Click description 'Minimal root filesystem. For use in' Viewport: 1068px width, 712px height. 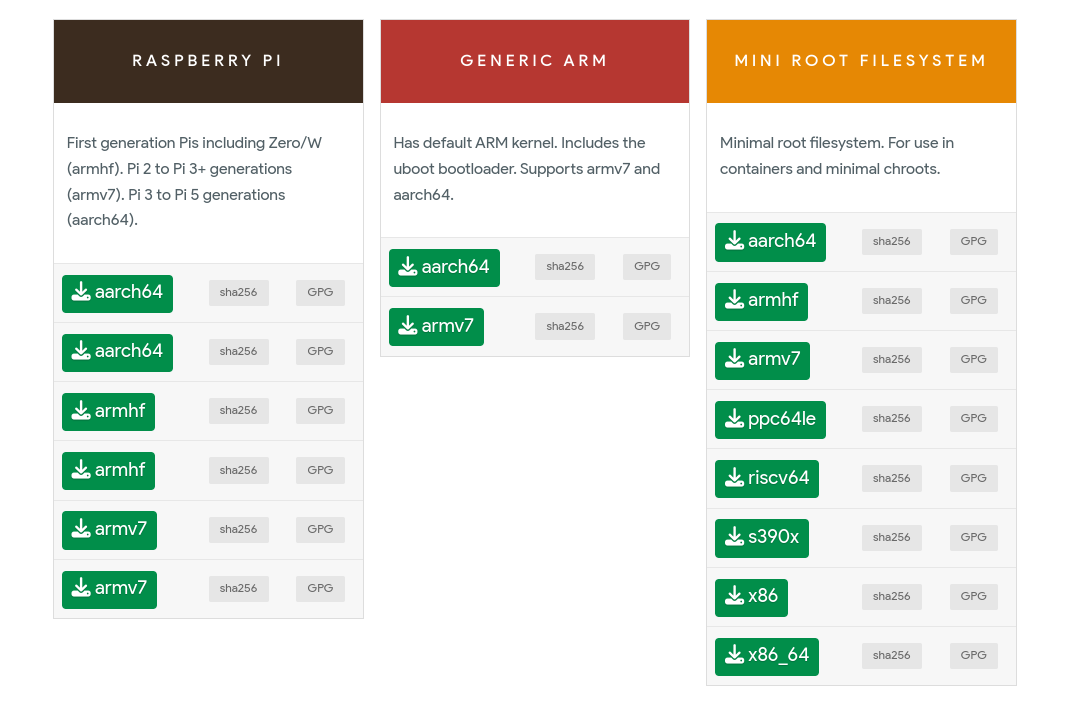(836, 143)
